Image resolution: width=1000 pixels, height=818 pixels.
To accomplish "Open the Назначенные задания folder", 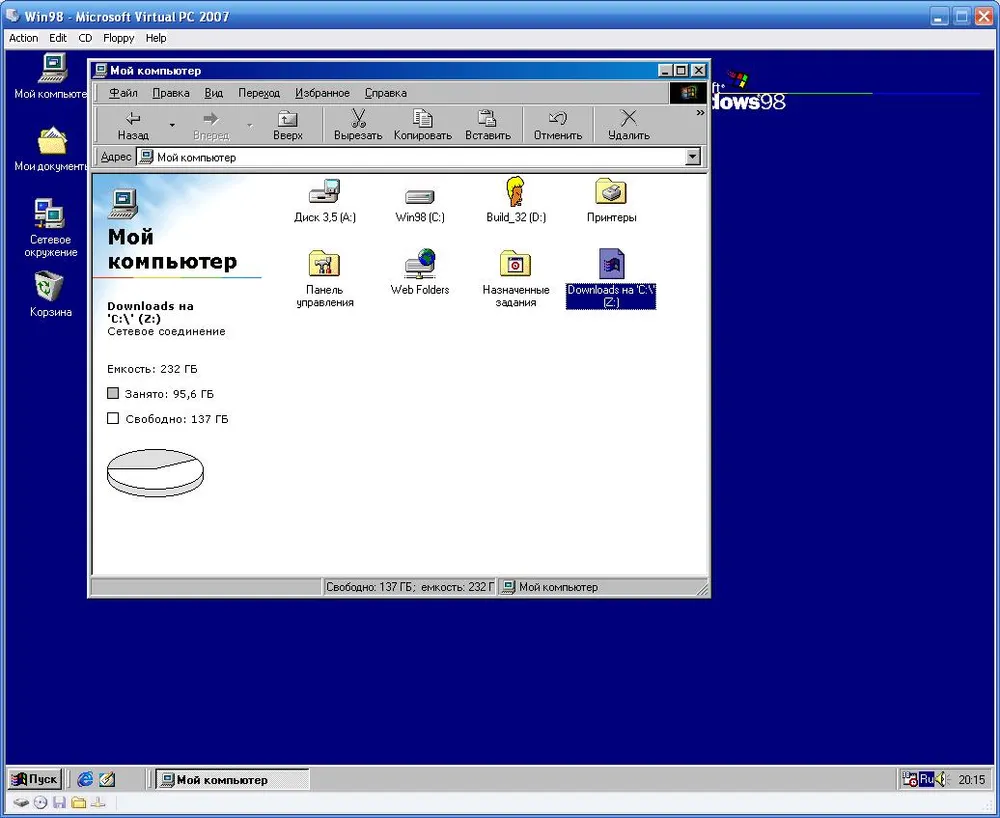I will 515,264.
